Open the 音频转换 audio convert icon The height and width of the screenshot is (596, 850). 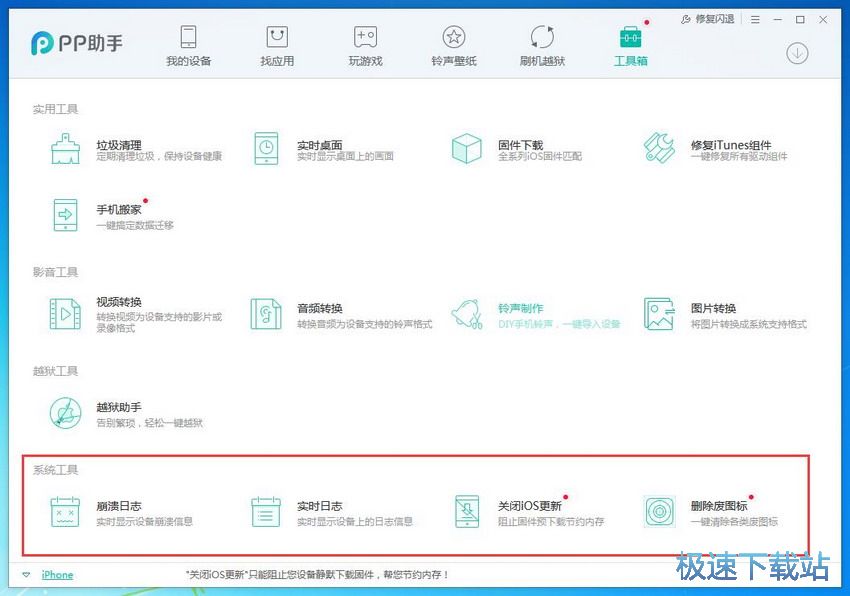coord(266,313)
